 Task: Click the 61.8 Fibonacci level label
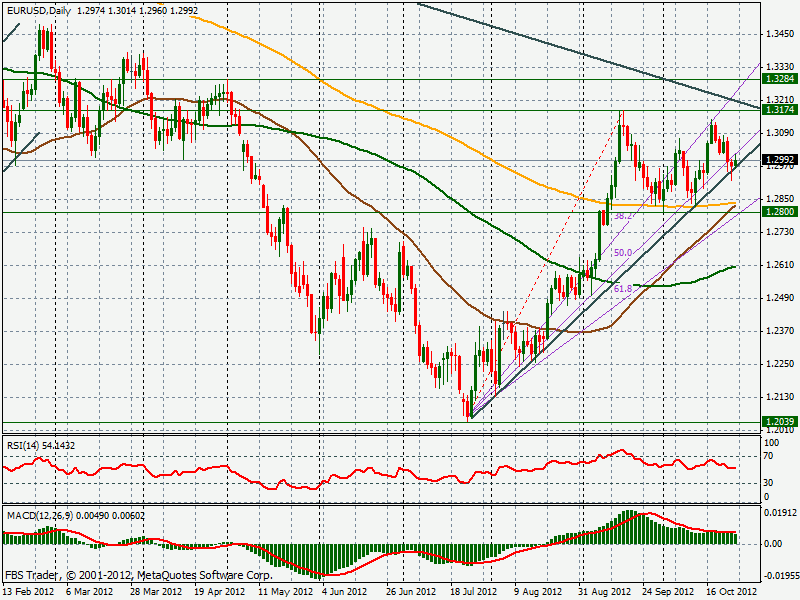[x=624, y=288]
